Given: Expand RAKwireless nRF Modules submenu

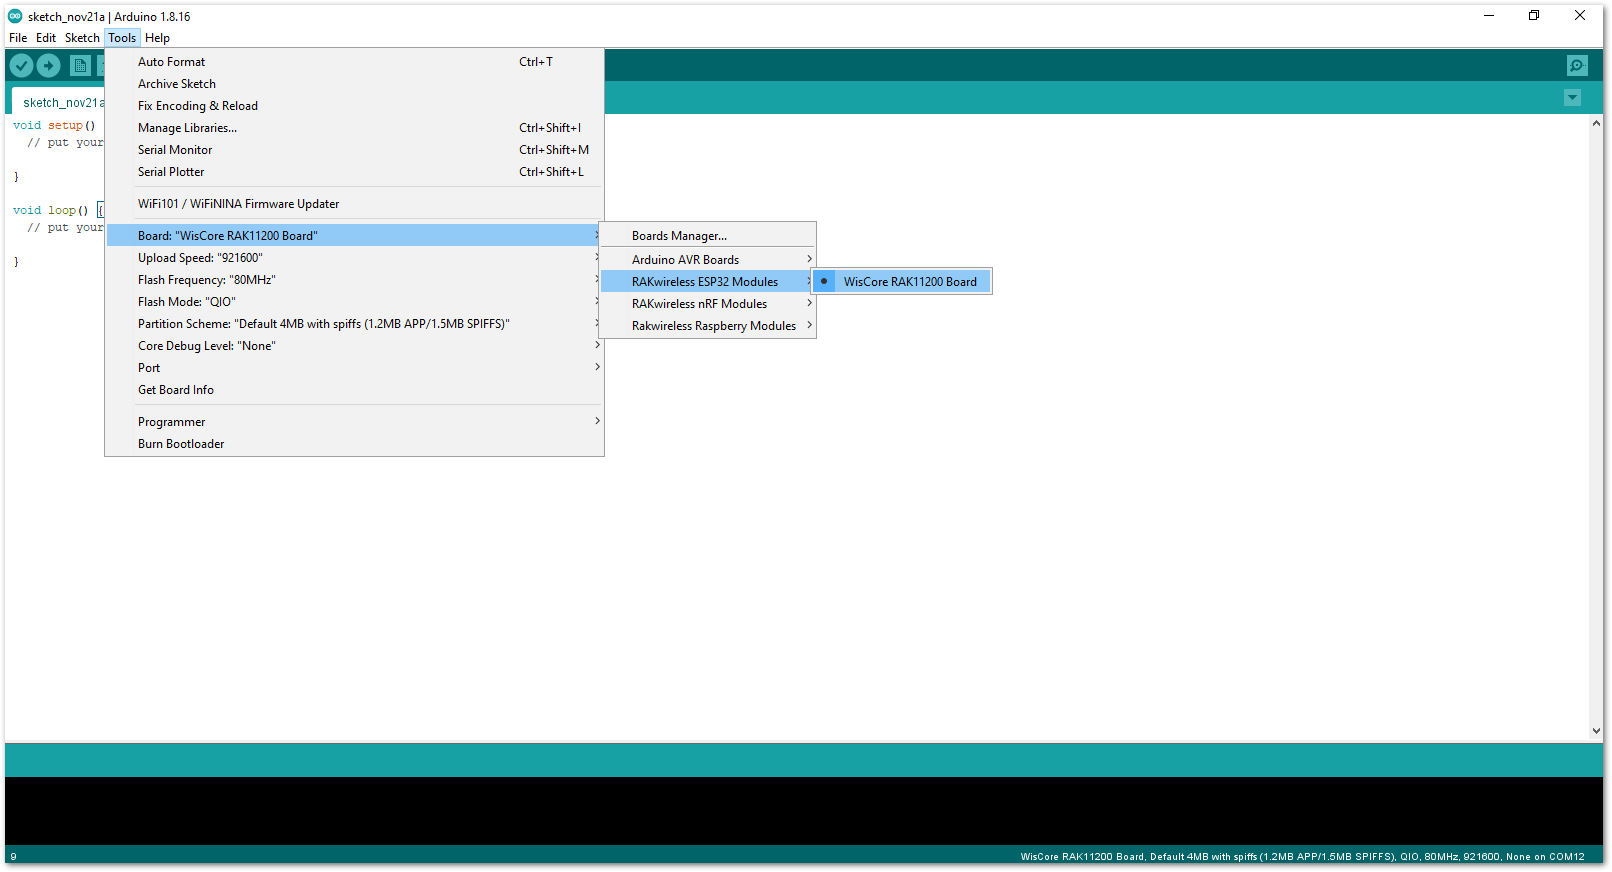Looking at the screenshot, I should coord(708,304).
